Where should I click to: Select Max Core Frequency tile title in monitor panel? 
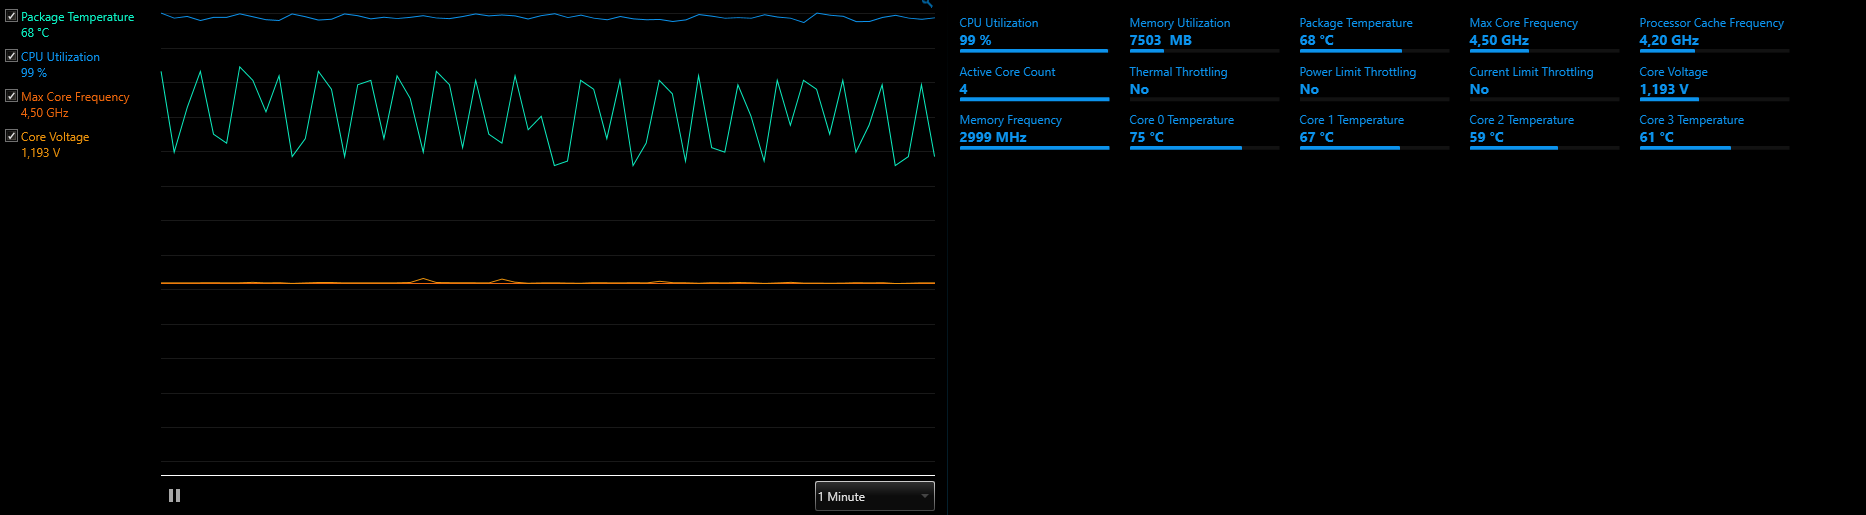click(1523, 23)
